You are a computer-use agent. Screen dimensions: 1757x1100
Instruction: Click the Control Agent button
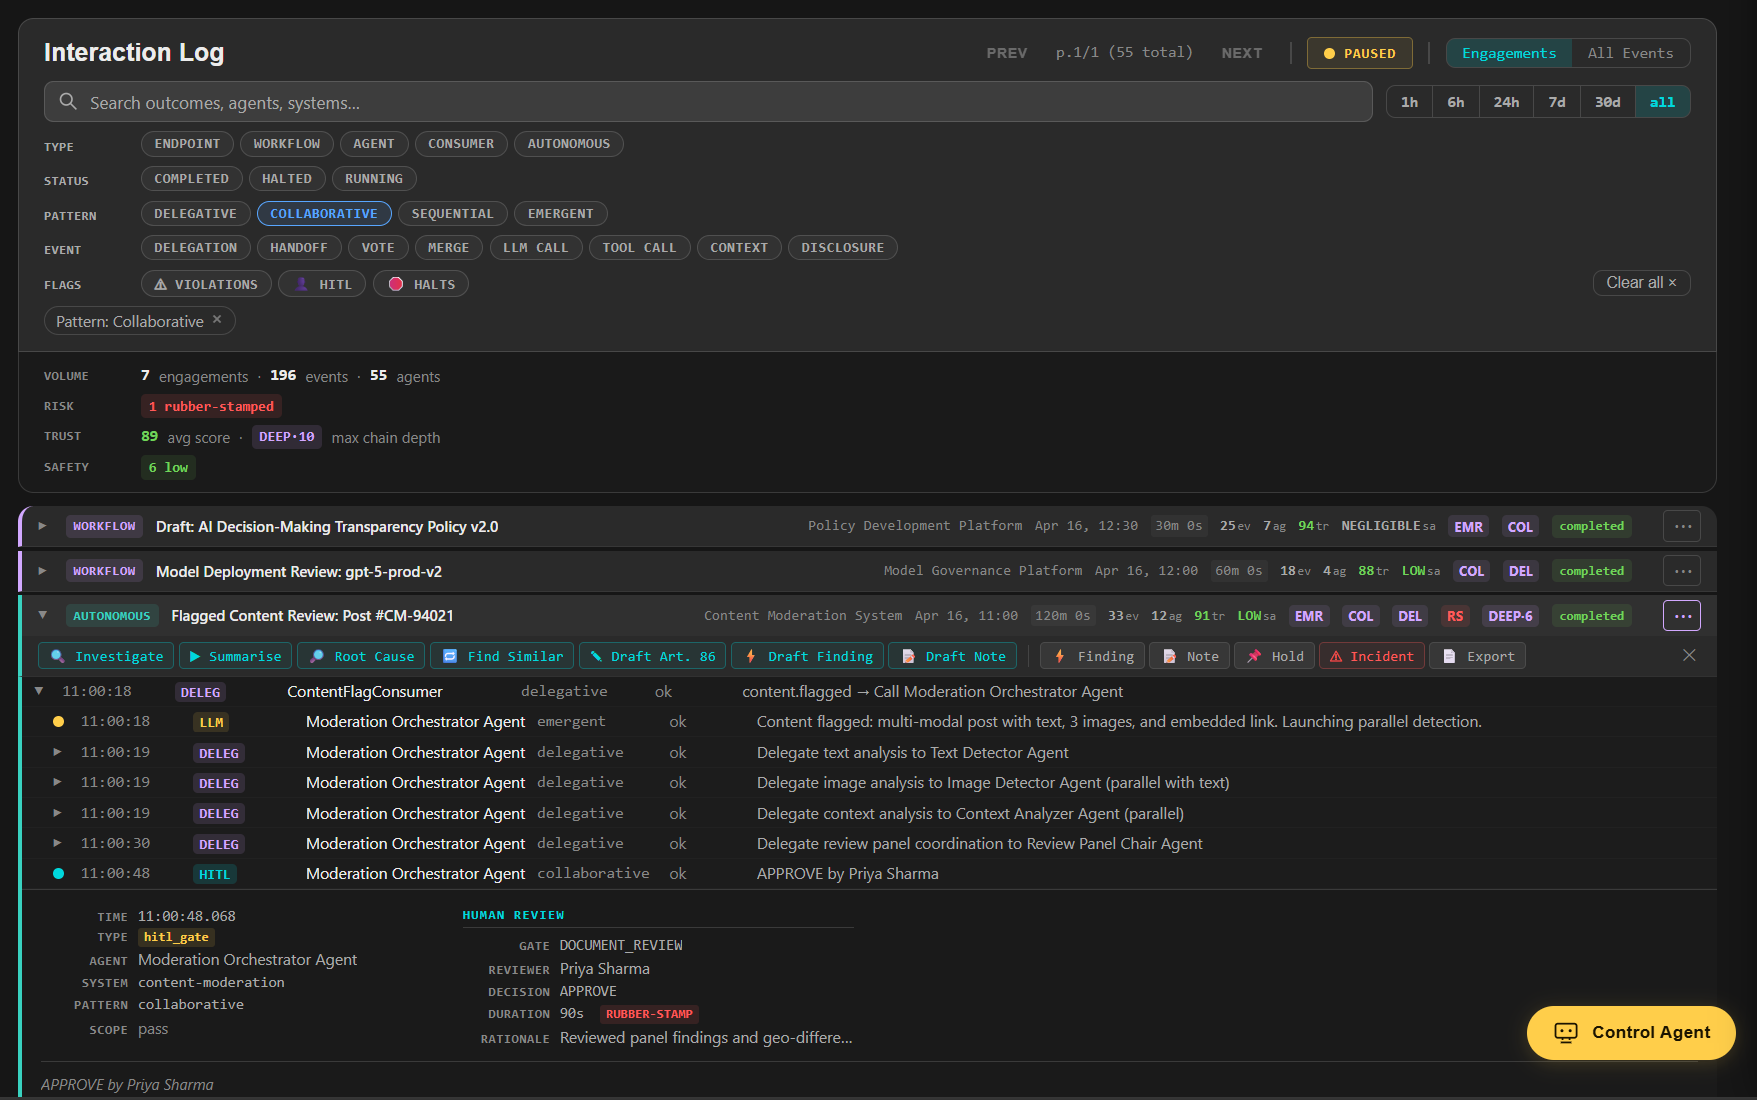[x=1630, y=1032]
